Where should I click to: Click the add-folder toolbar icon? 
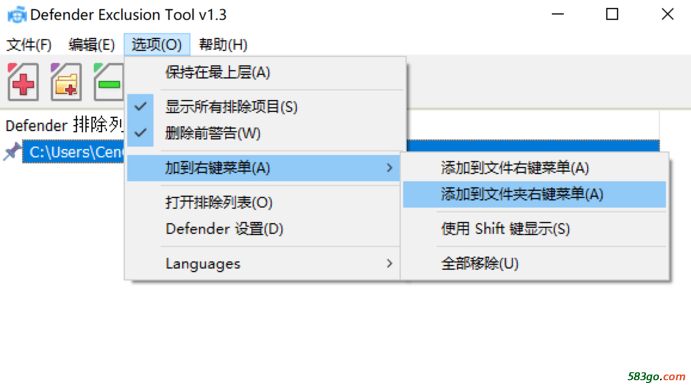pyautogui.click(x=66, y=82)
